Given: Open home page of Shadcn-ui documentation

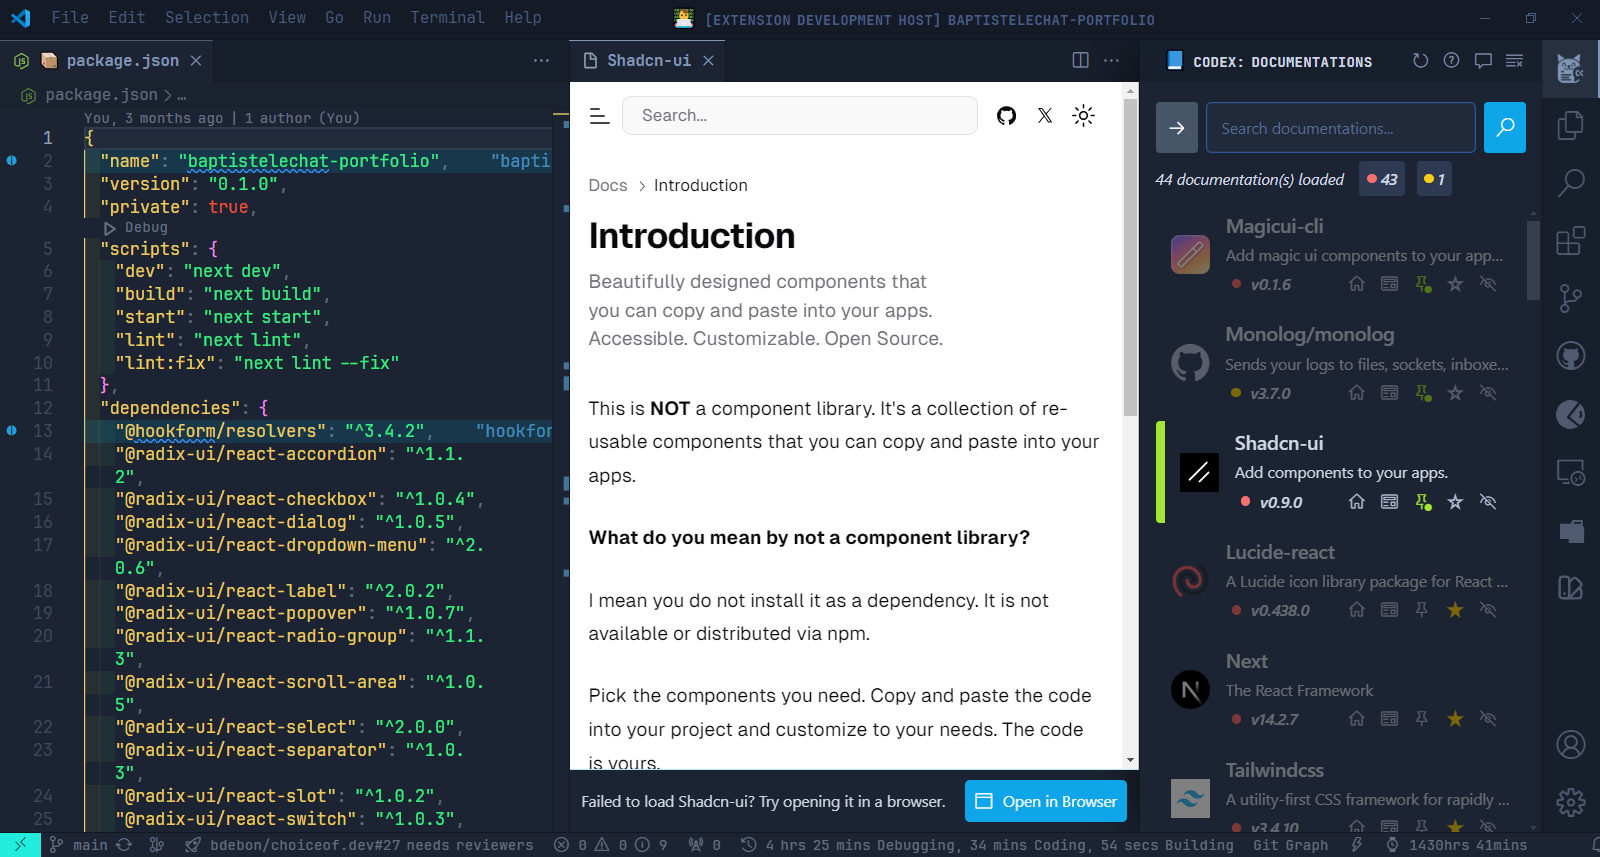Looking at the screenshot, I should pos(1356,502).
